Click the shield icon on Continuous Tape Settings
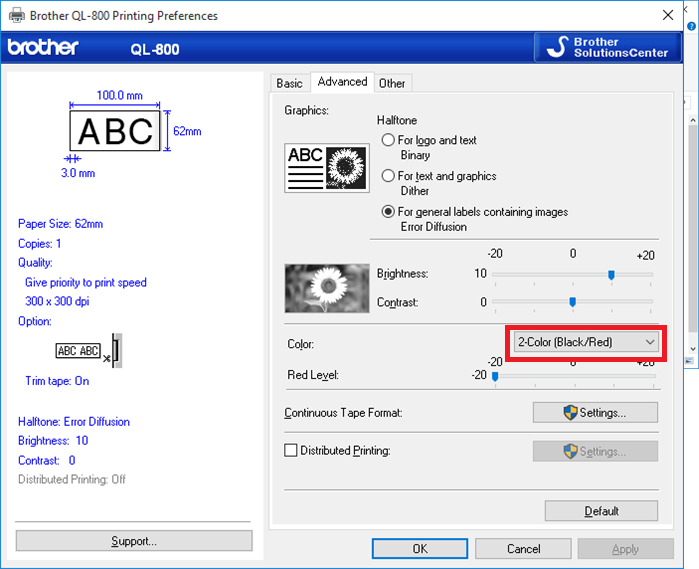The height and width of the screenshot is (569, 699). 572,412
